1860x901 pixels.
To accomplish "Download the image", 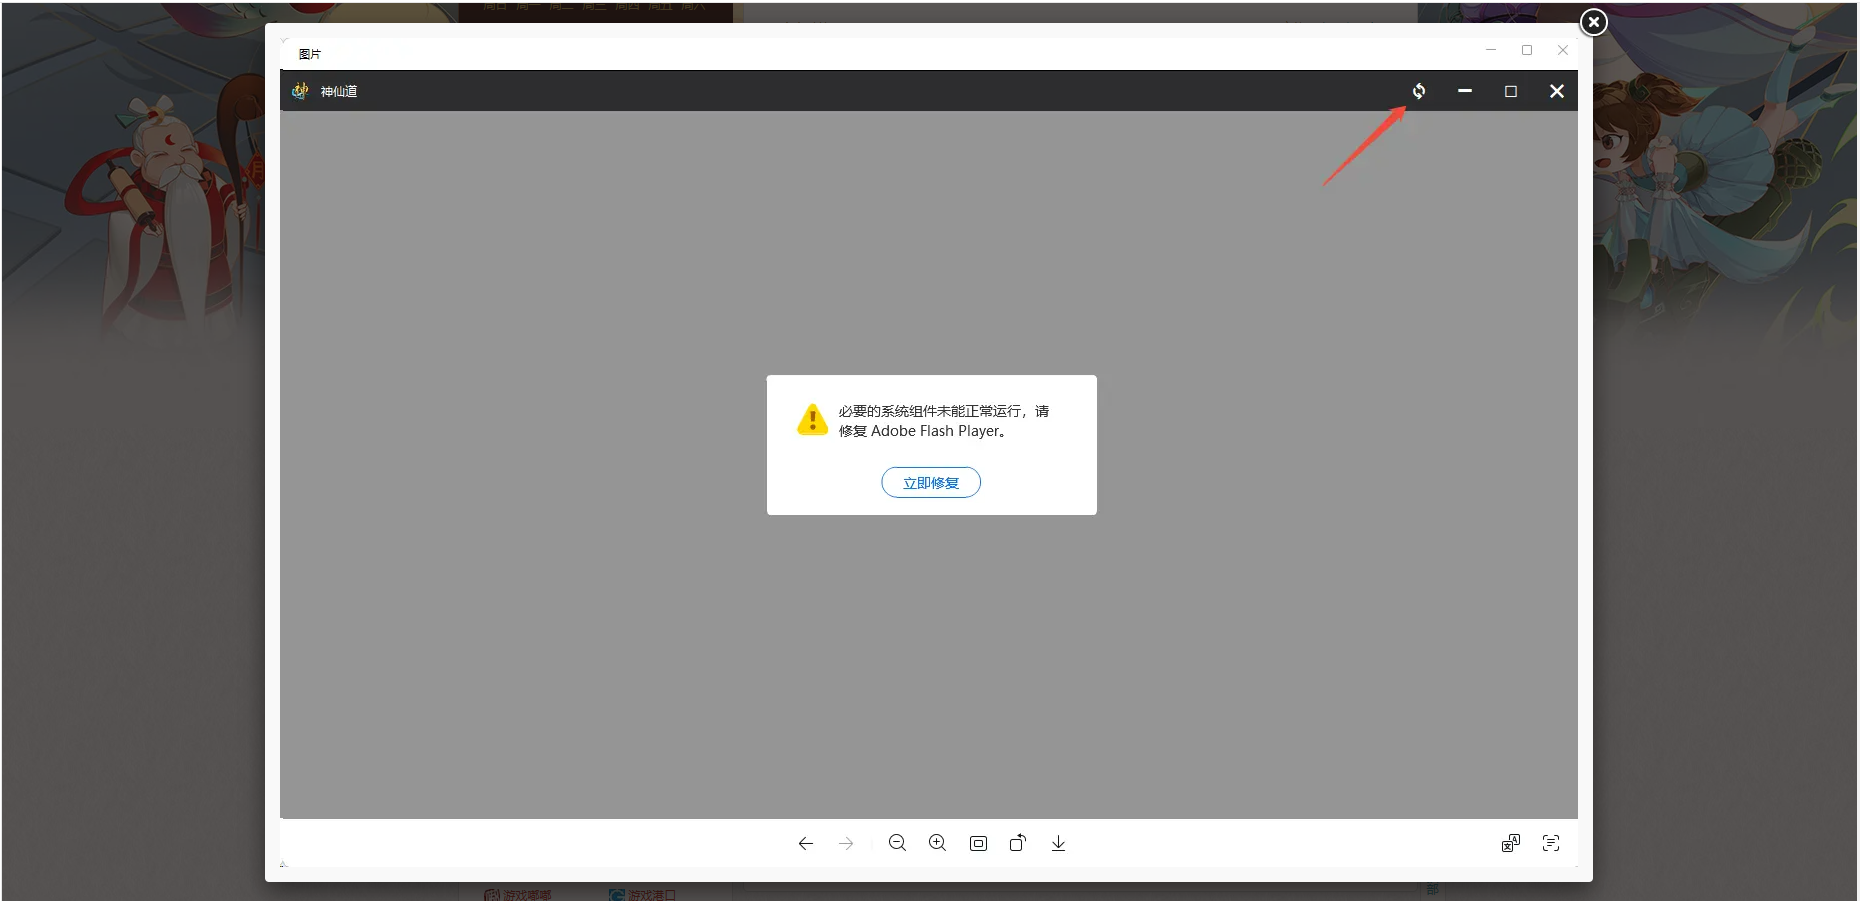I will (x=1058, y=843).
